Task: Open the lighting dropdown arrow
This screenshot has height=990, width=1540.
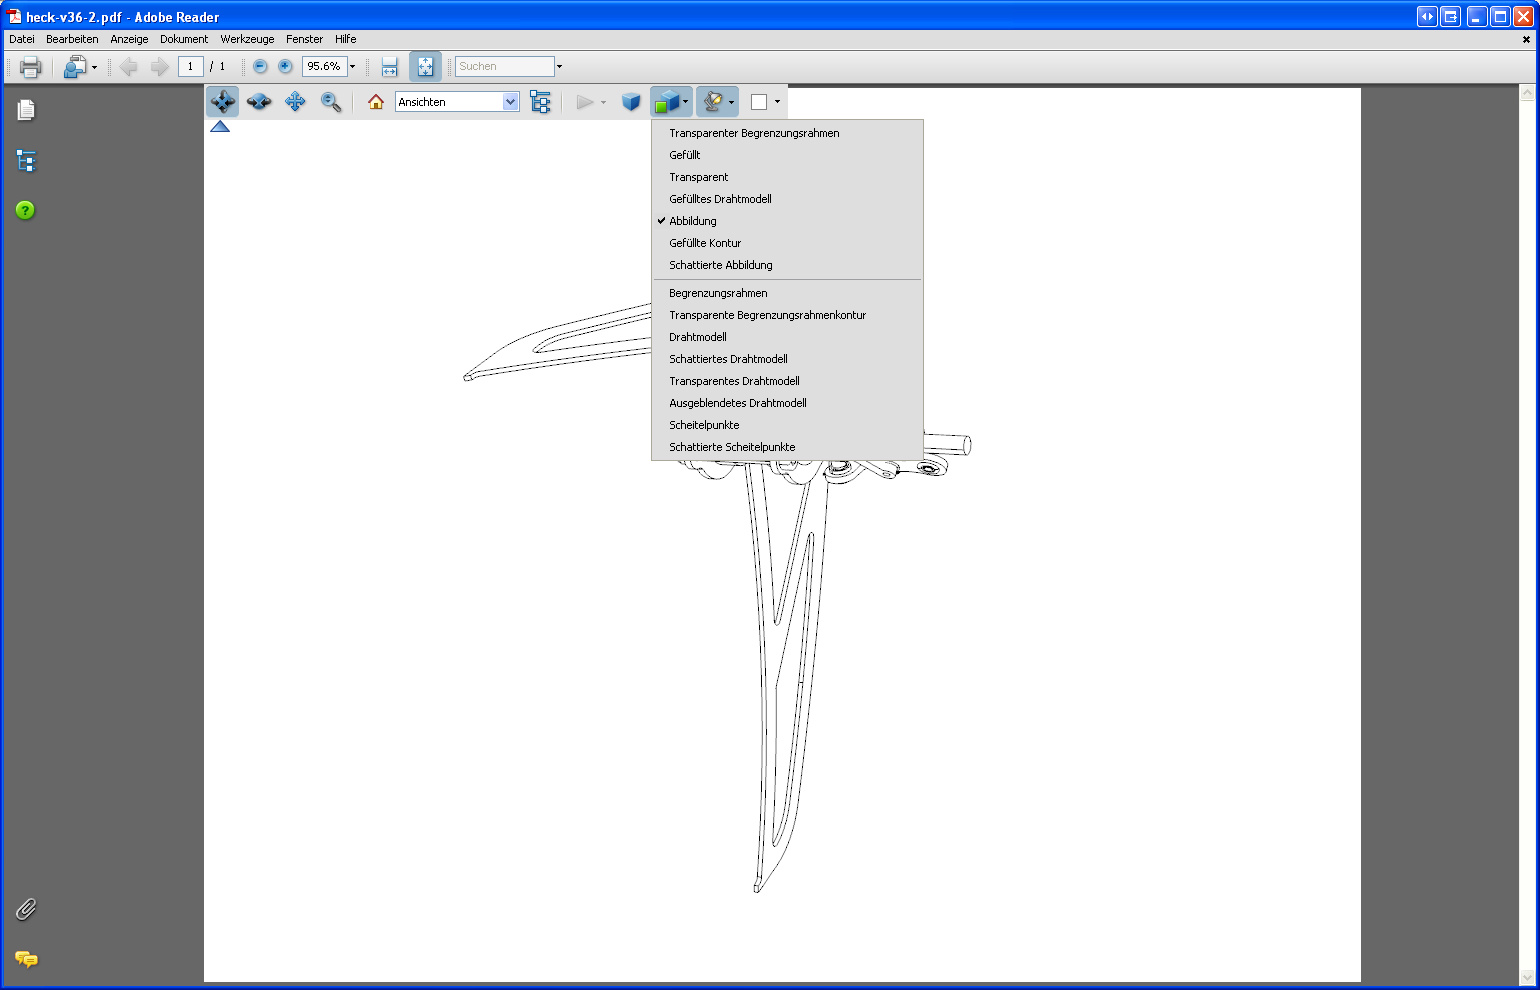Action: tap(732, 102)
